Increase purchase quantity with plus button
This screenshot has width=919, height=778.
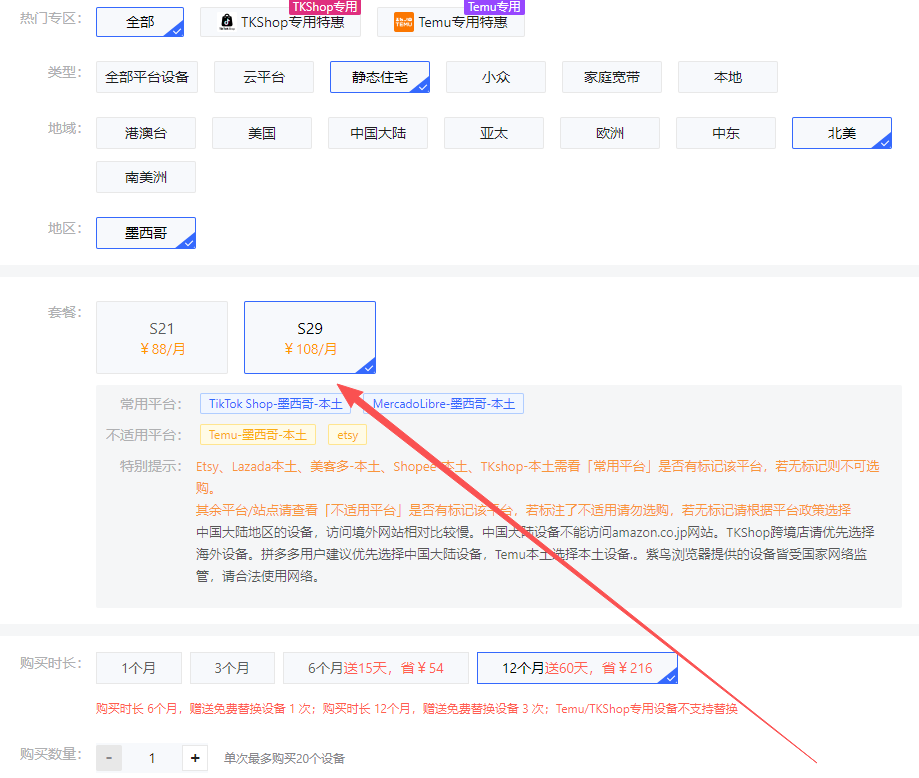coord(195,758)
